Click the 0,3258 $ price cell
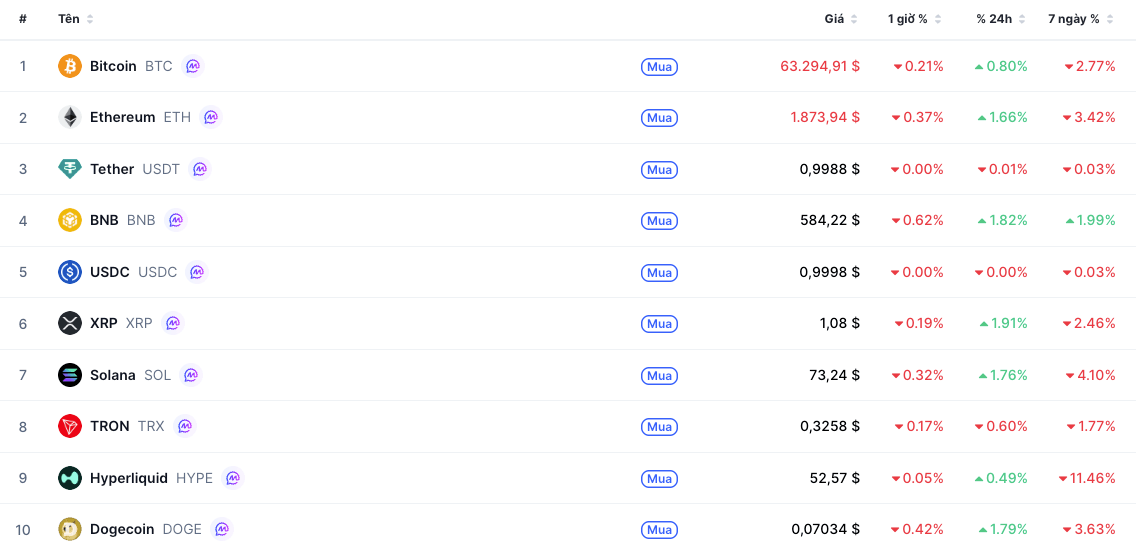Viewport: 1136px width, 554px height. (830, 427)
